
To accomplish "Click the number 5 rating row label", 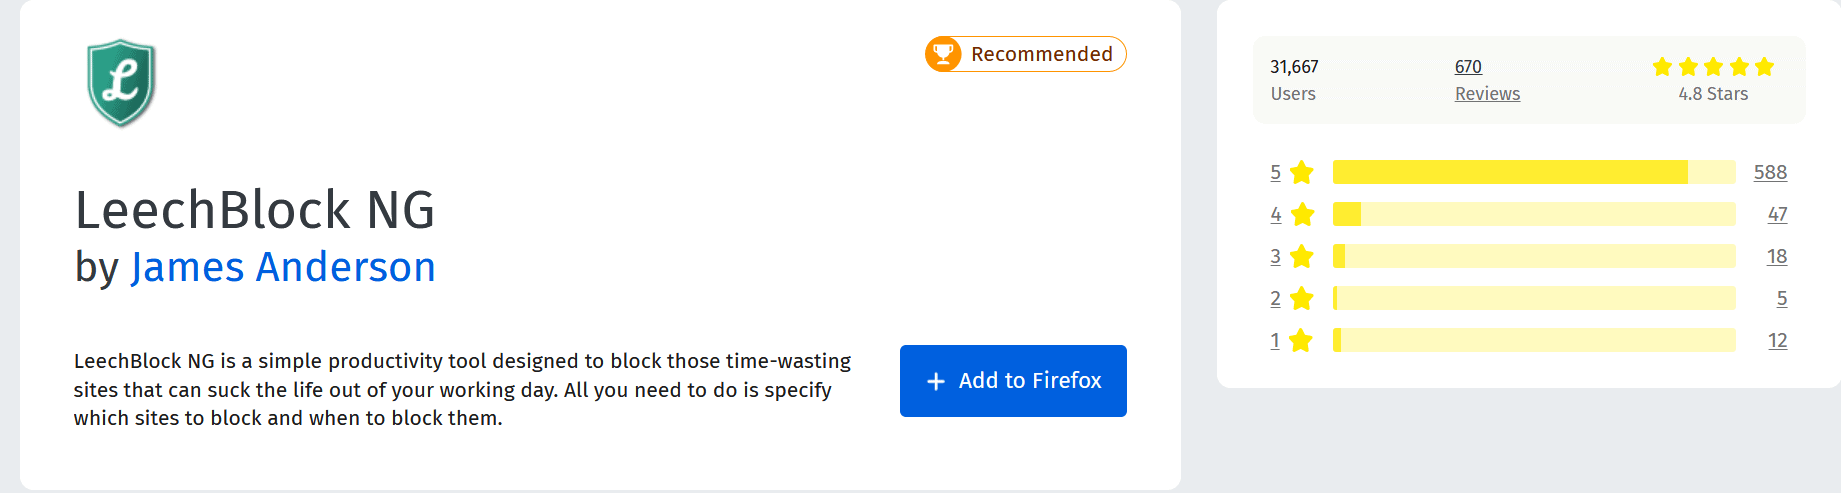I will coord(1275,173).
